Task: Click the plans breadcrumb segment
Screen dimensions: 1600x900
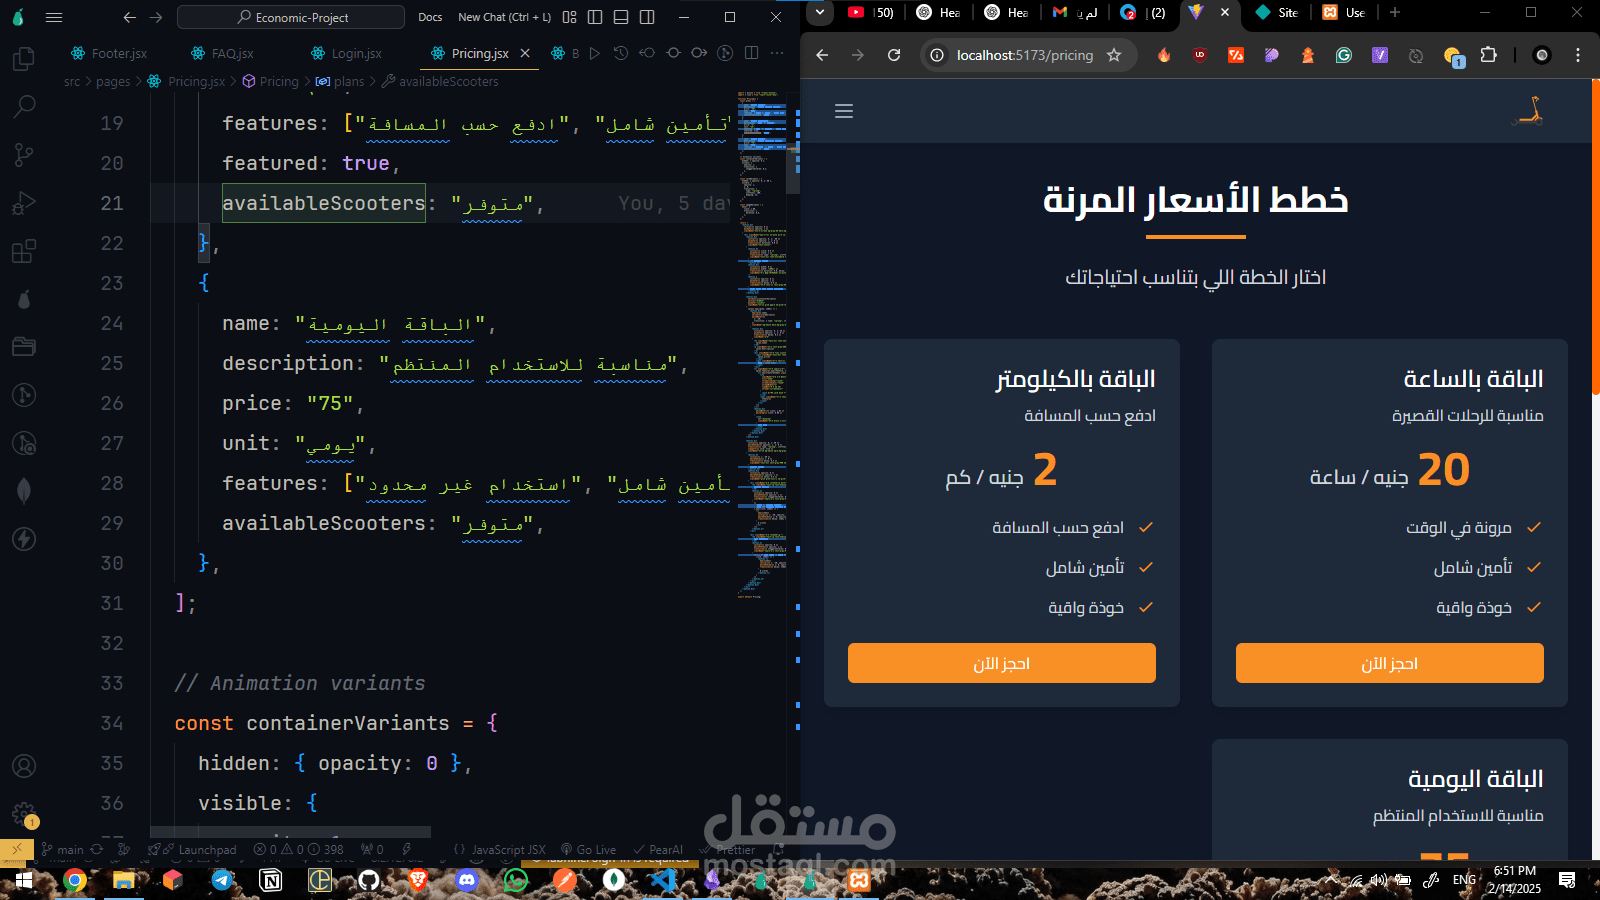Action: [x=349, y=82]
